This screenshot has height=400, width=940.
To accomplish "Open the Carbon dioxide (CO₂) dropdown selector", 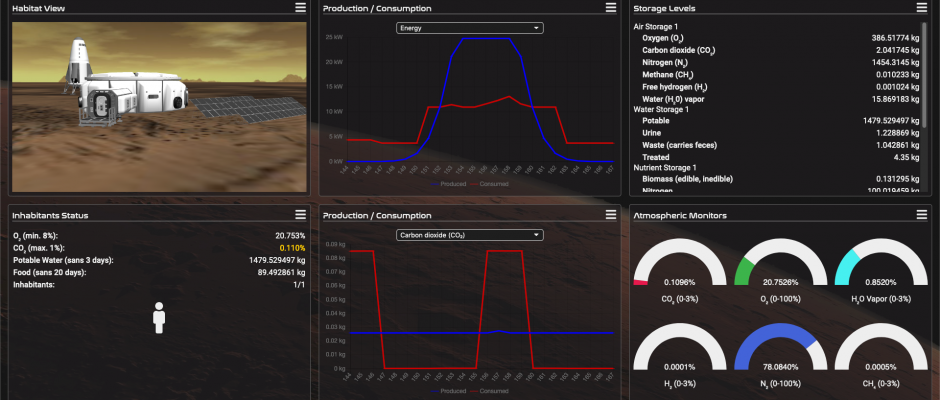I will point(469,235).
